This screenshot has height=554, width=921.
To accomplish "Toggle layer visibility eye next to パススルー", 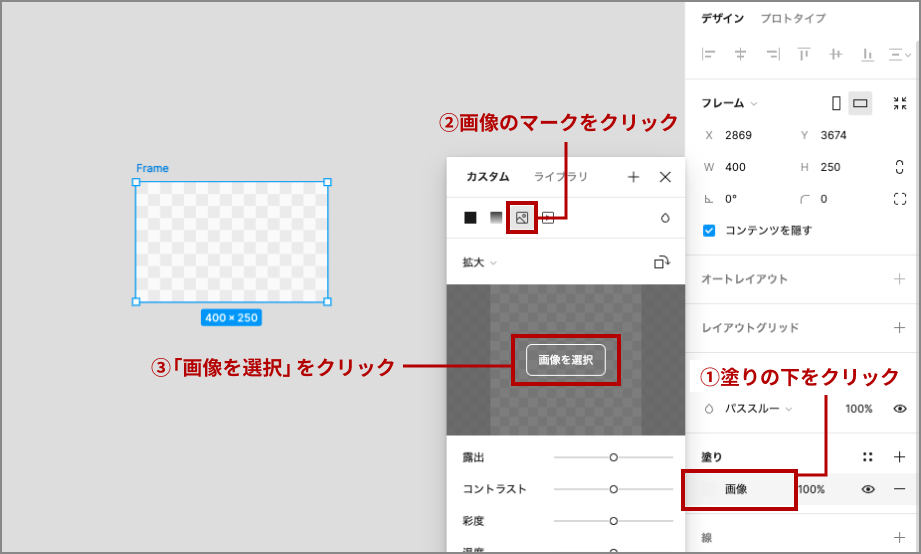I will (899, 409).
